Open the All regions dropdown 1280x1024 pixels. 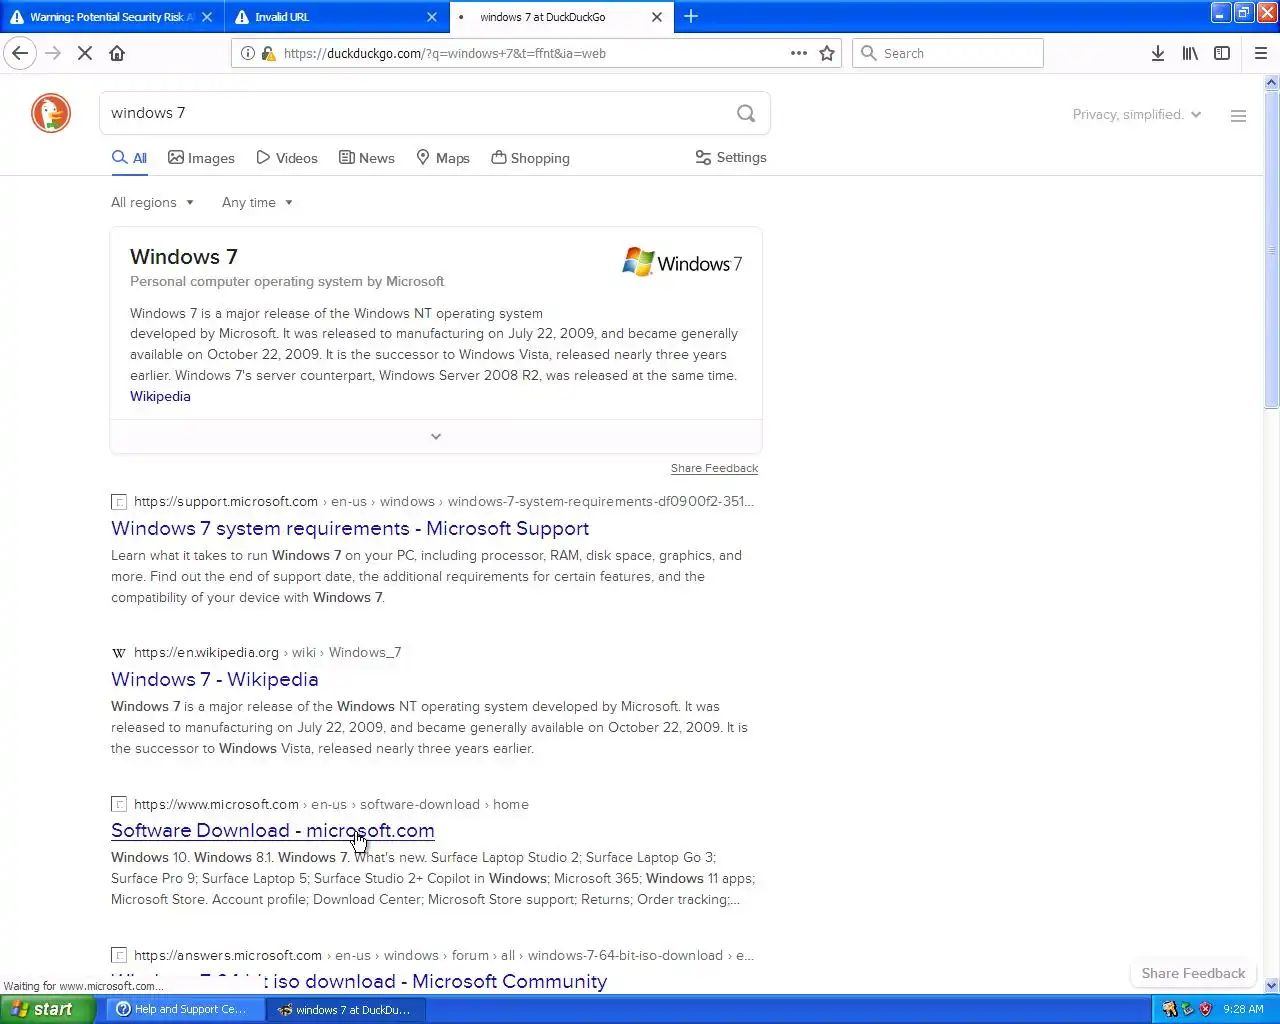[x=152, y=202]
